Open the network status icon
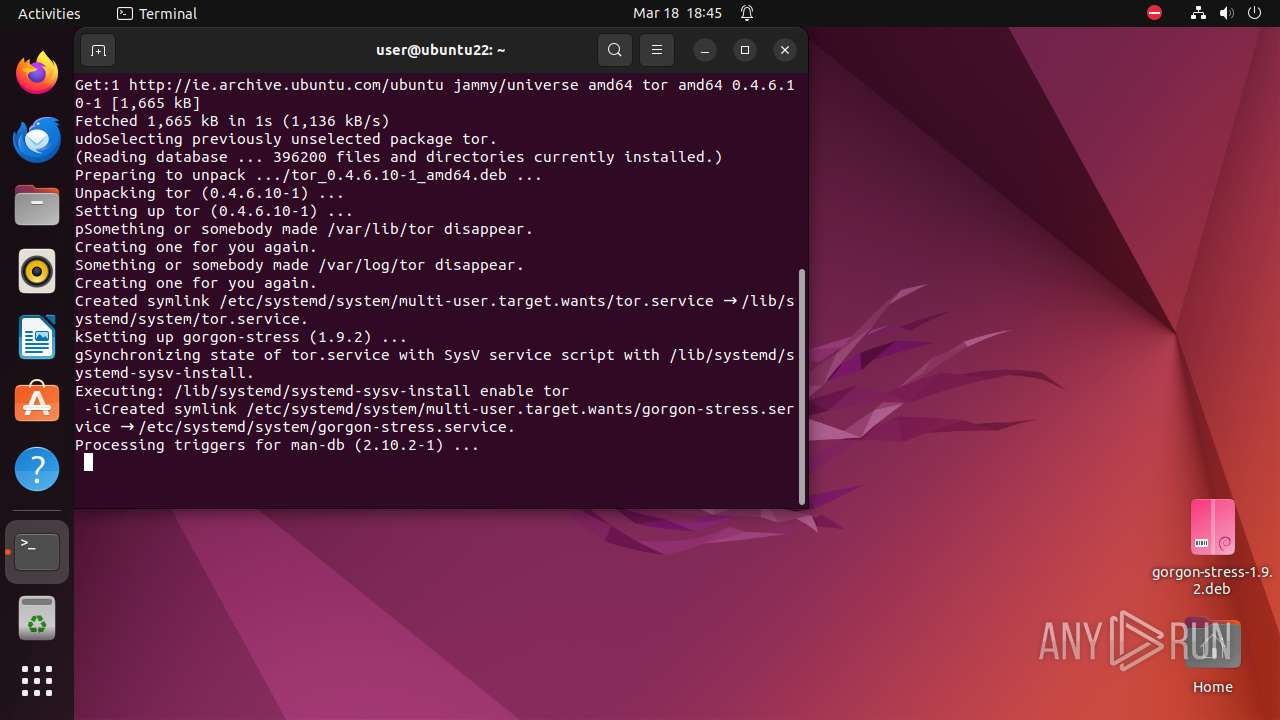 tap(1199, 14)
